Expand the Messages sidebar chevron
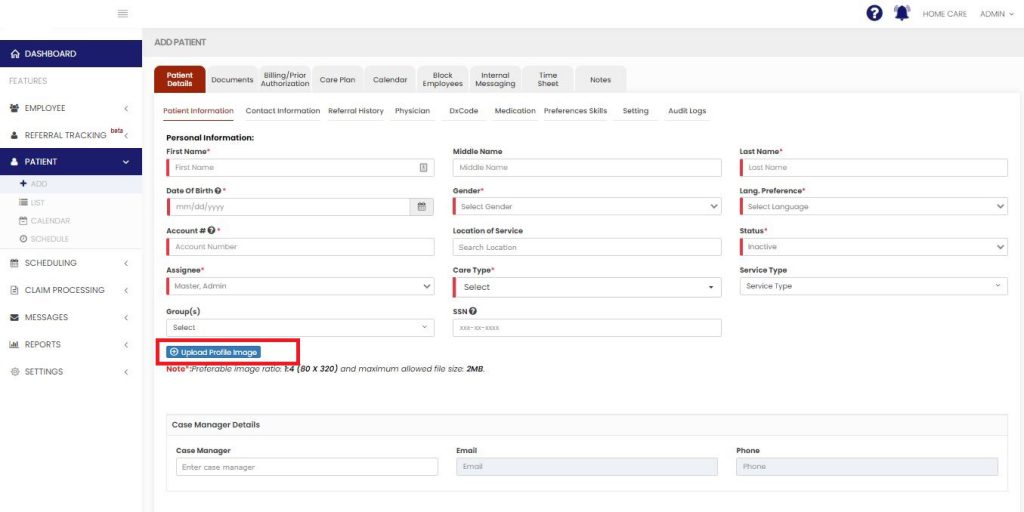 (x=126, y=317)
